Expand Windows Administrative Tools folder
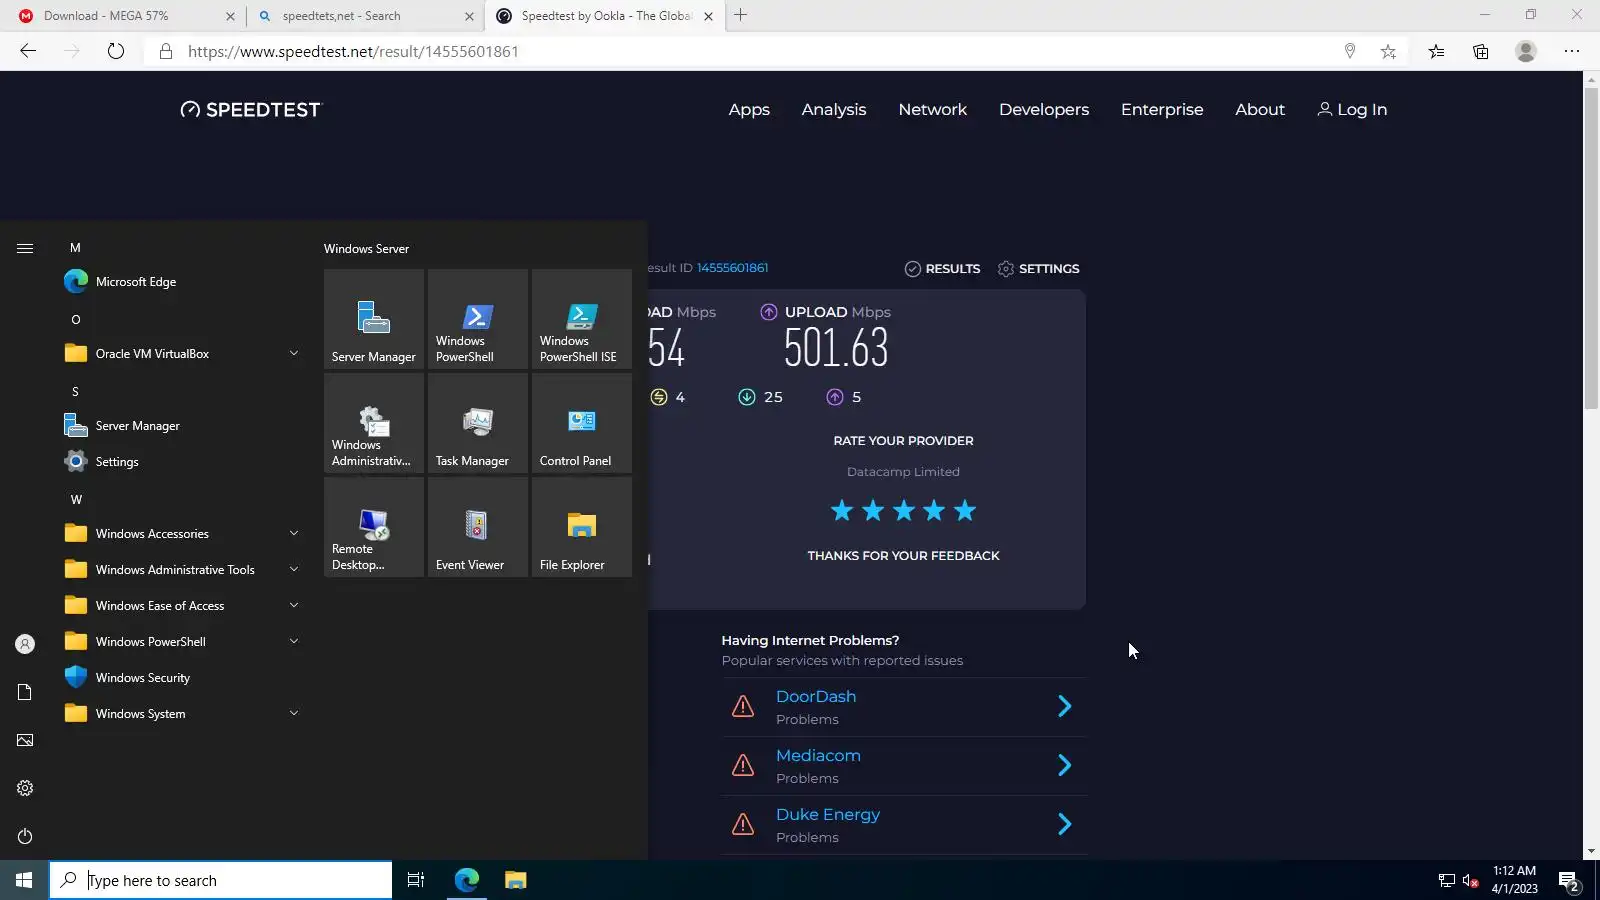Viewport: 1600px width, 900px height. (x=182, y=570)
